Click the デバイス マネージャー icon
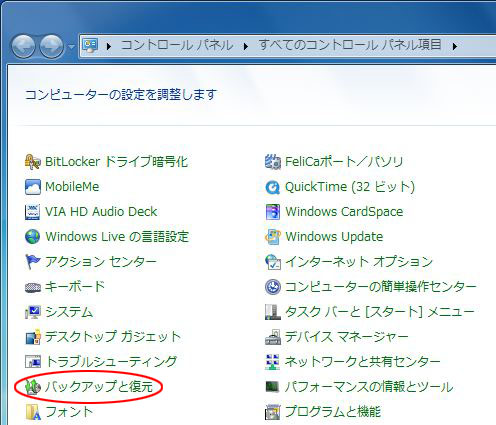Image resolution: width=496 pixels, height=425 pixels. tap(273, 337)
